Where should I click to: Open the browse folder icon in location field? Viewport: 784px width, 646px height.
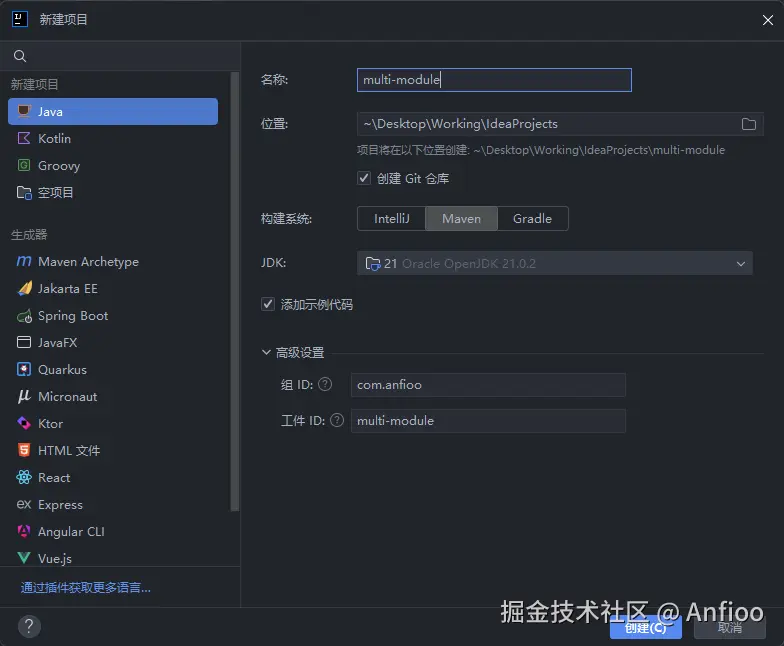pyautogui.click(x=748, y=124)
